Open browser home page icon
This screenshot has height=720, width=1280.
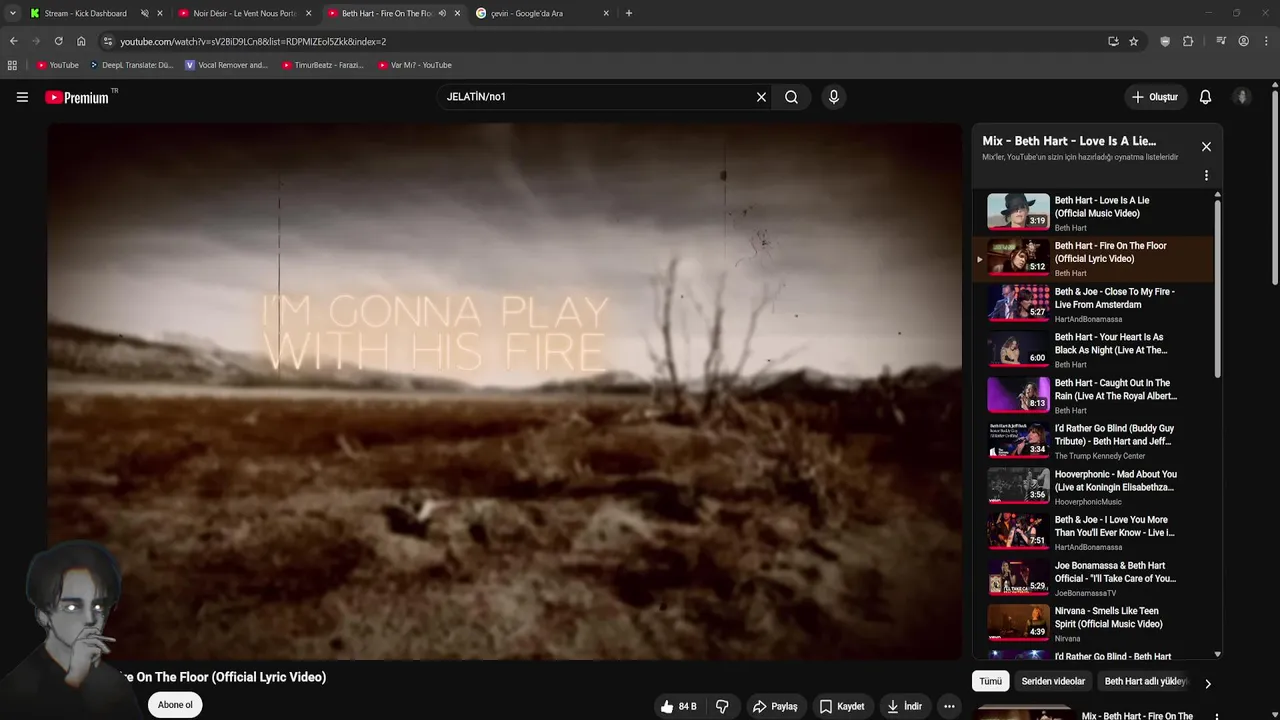pos(81,41)
